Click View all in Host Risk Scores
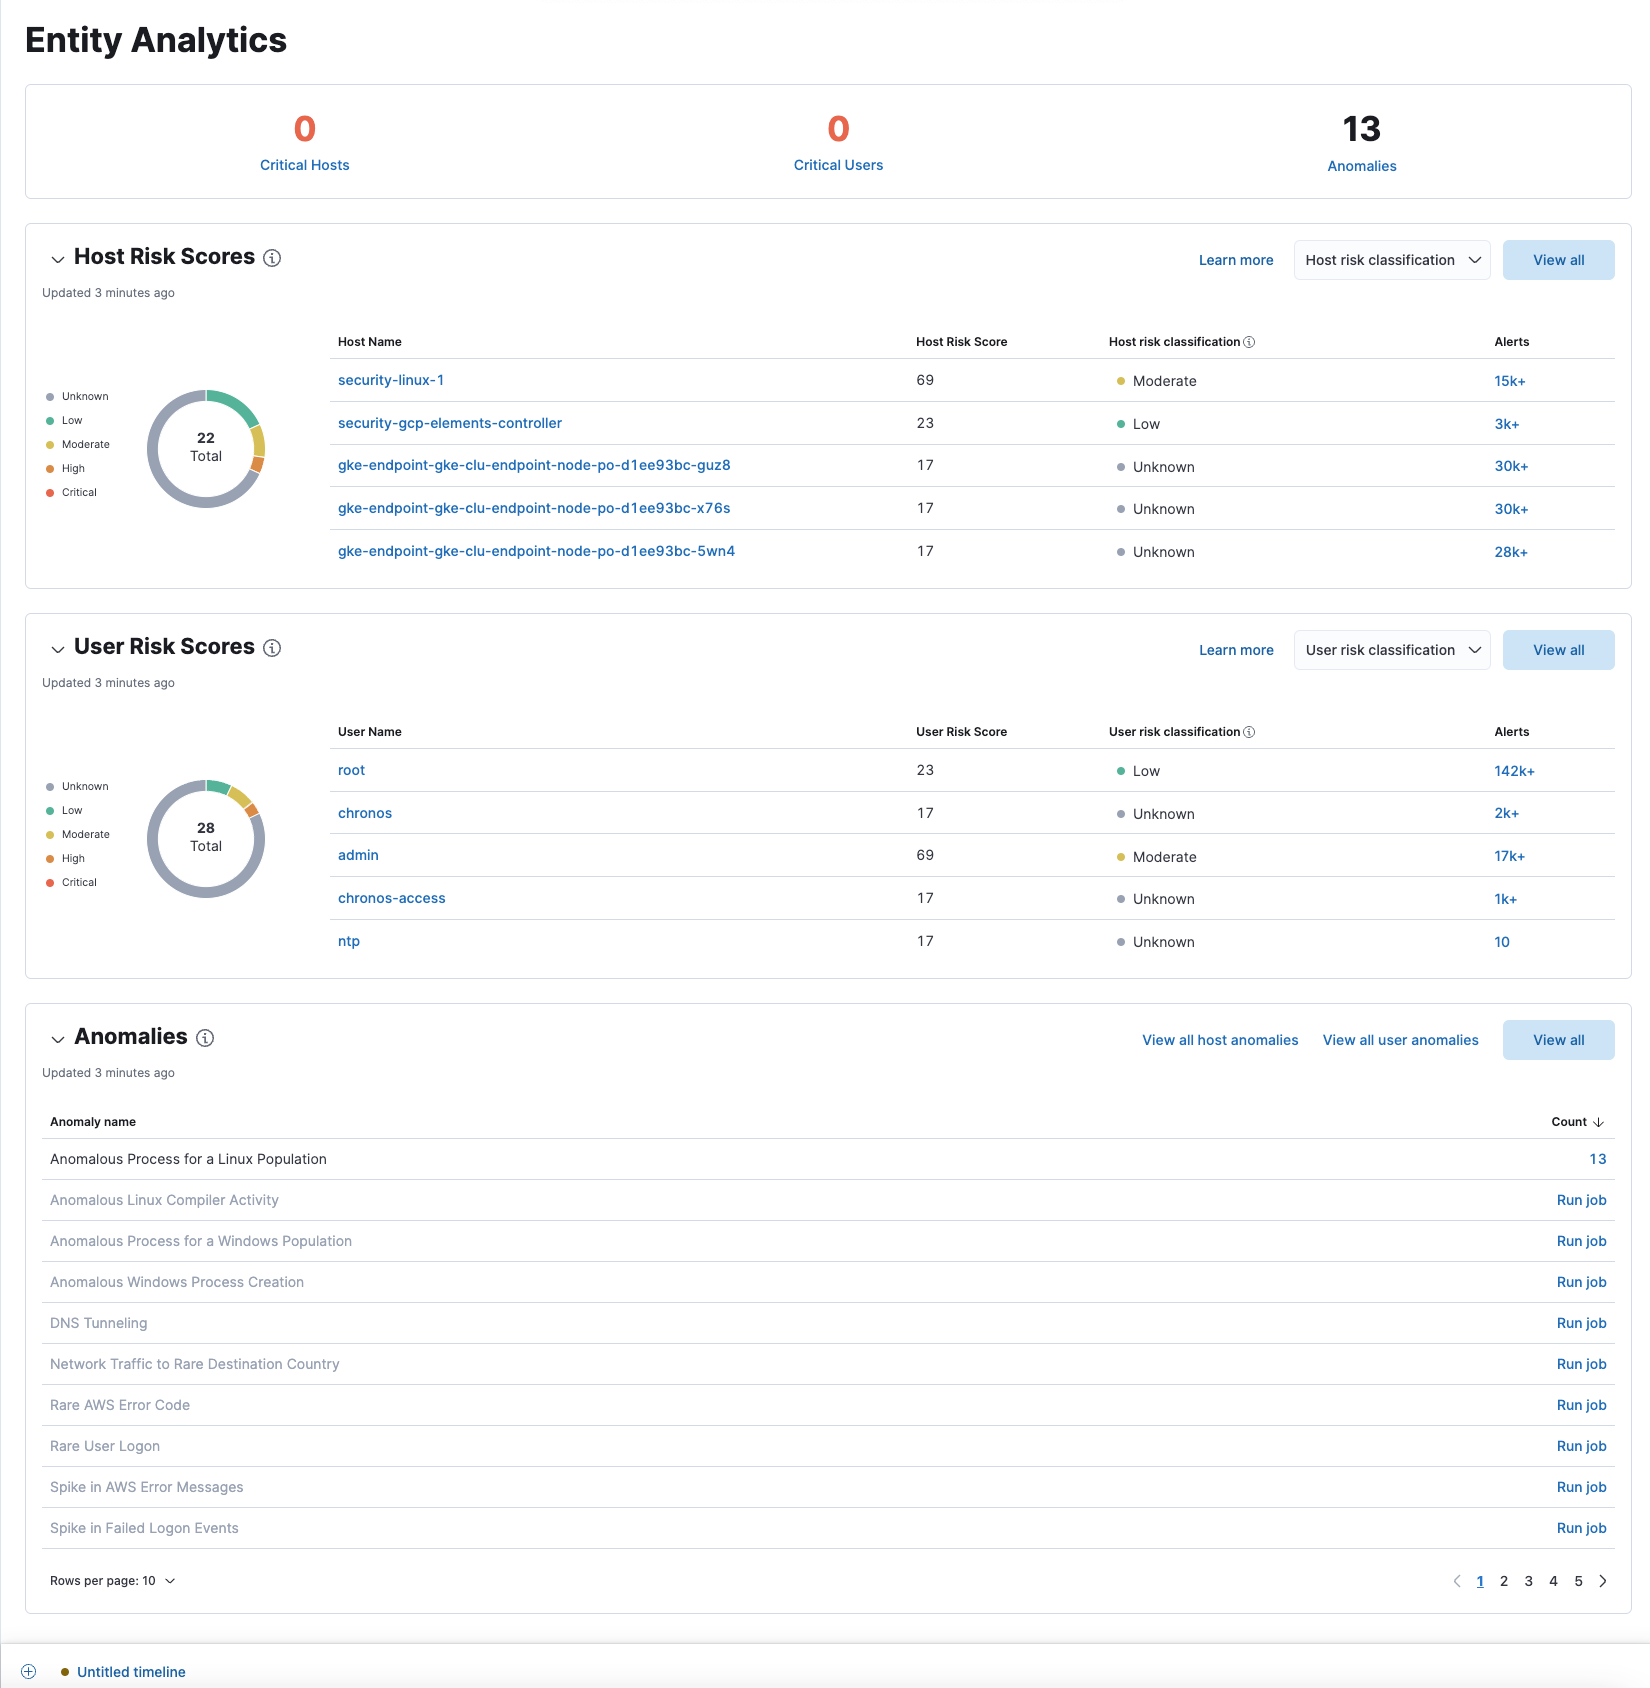Viewport: 1650px width, 1688px height. (x=1557, y=259)
